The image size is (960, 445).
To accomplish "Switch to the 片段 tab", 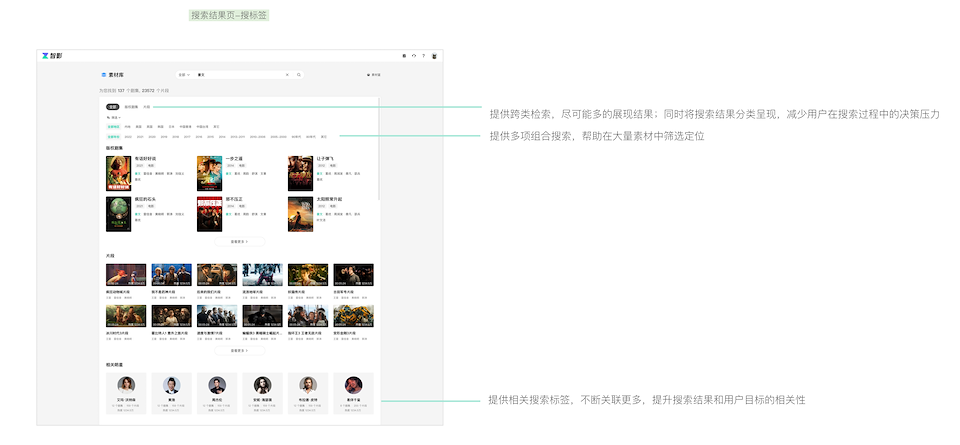I will tap(146, 107).
